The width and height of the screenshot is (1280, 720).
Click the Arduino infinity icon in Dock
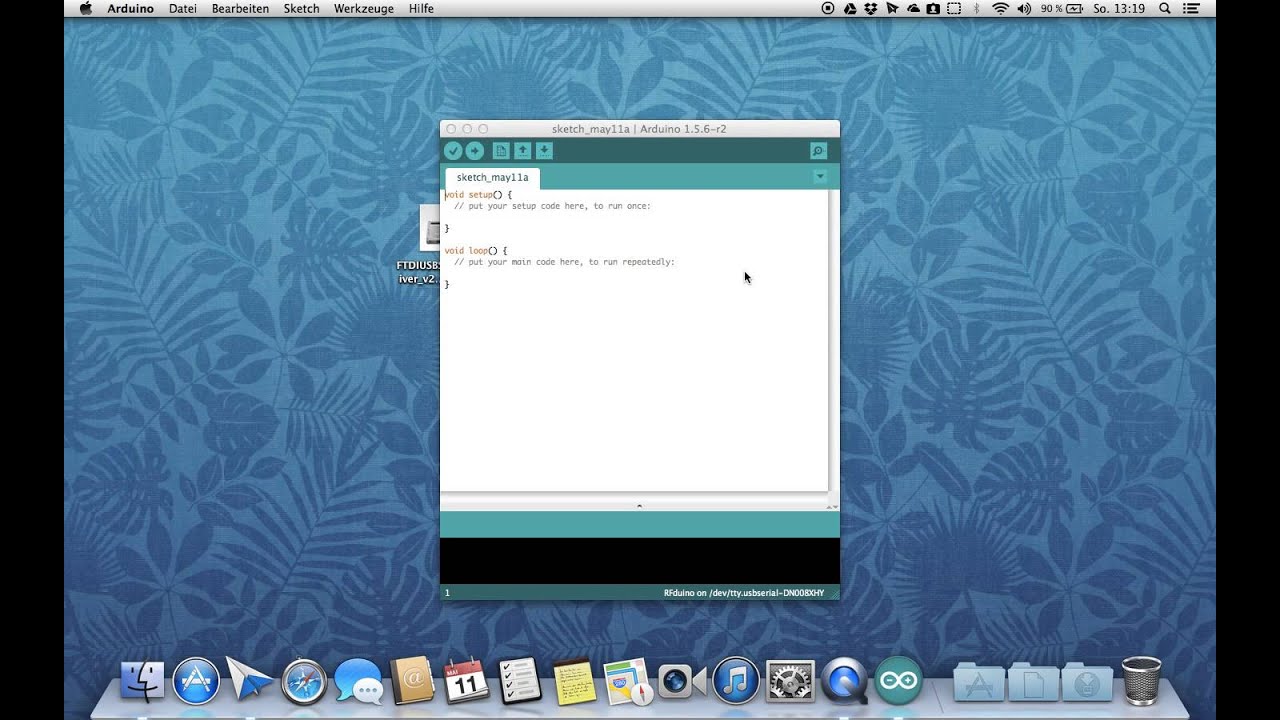(898, 681)
